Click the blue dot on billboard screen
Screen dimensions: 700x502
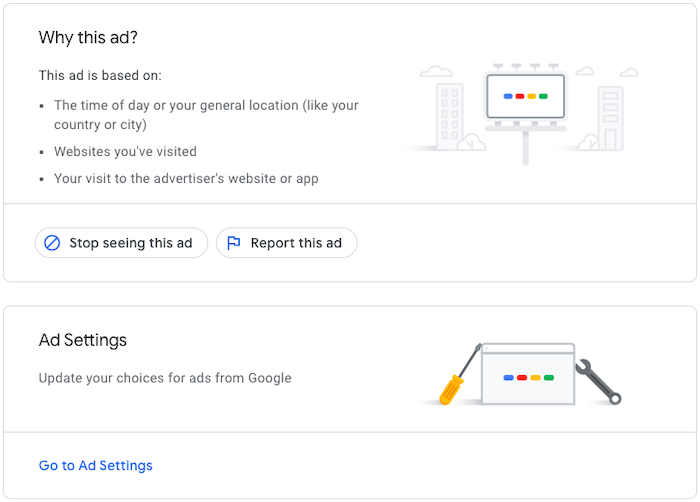point(508,96)
